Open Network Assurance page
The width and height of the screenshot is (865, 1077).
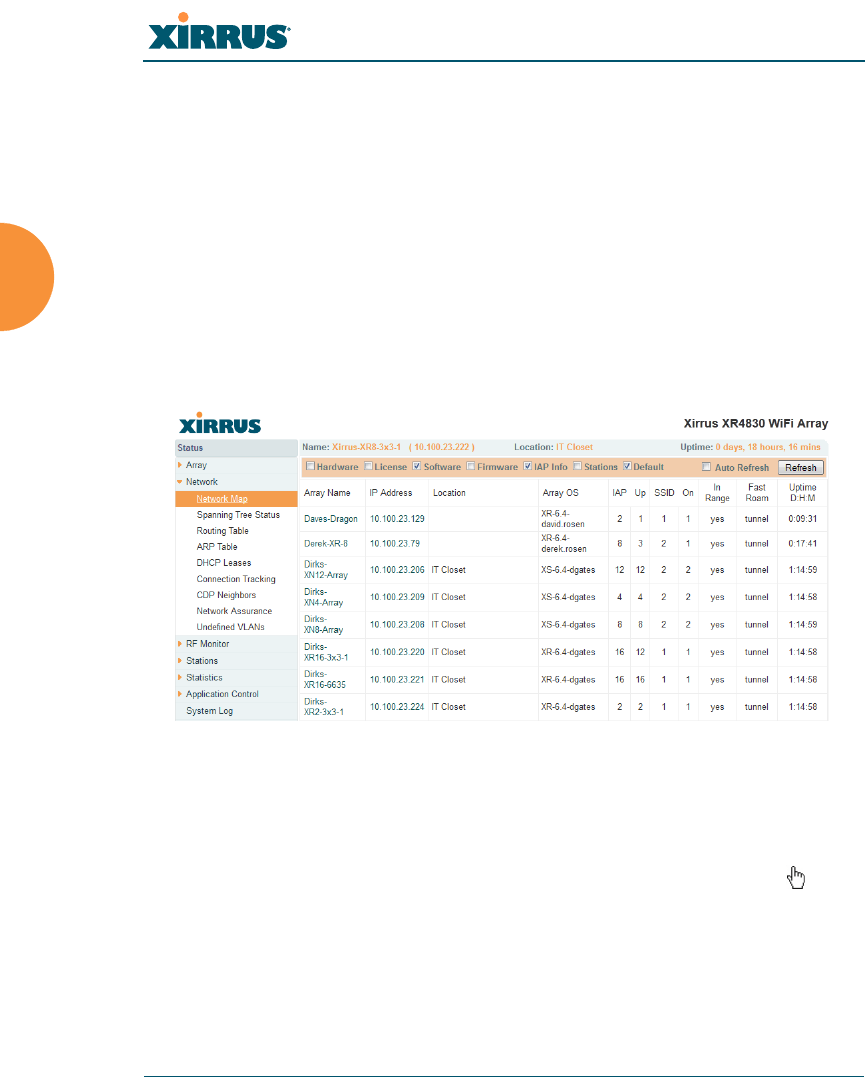pos(234,611)
